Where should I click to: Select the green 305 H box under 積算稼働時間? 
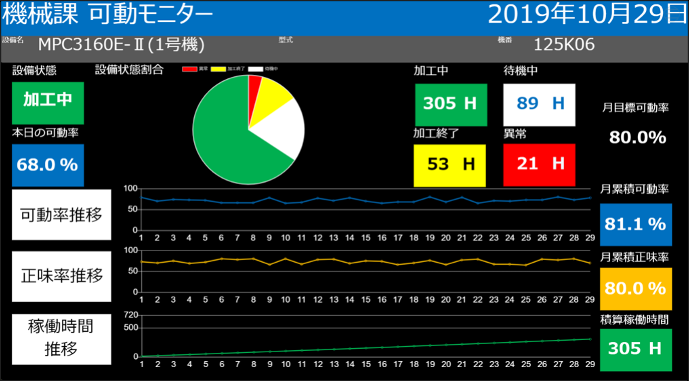(636, 350)
